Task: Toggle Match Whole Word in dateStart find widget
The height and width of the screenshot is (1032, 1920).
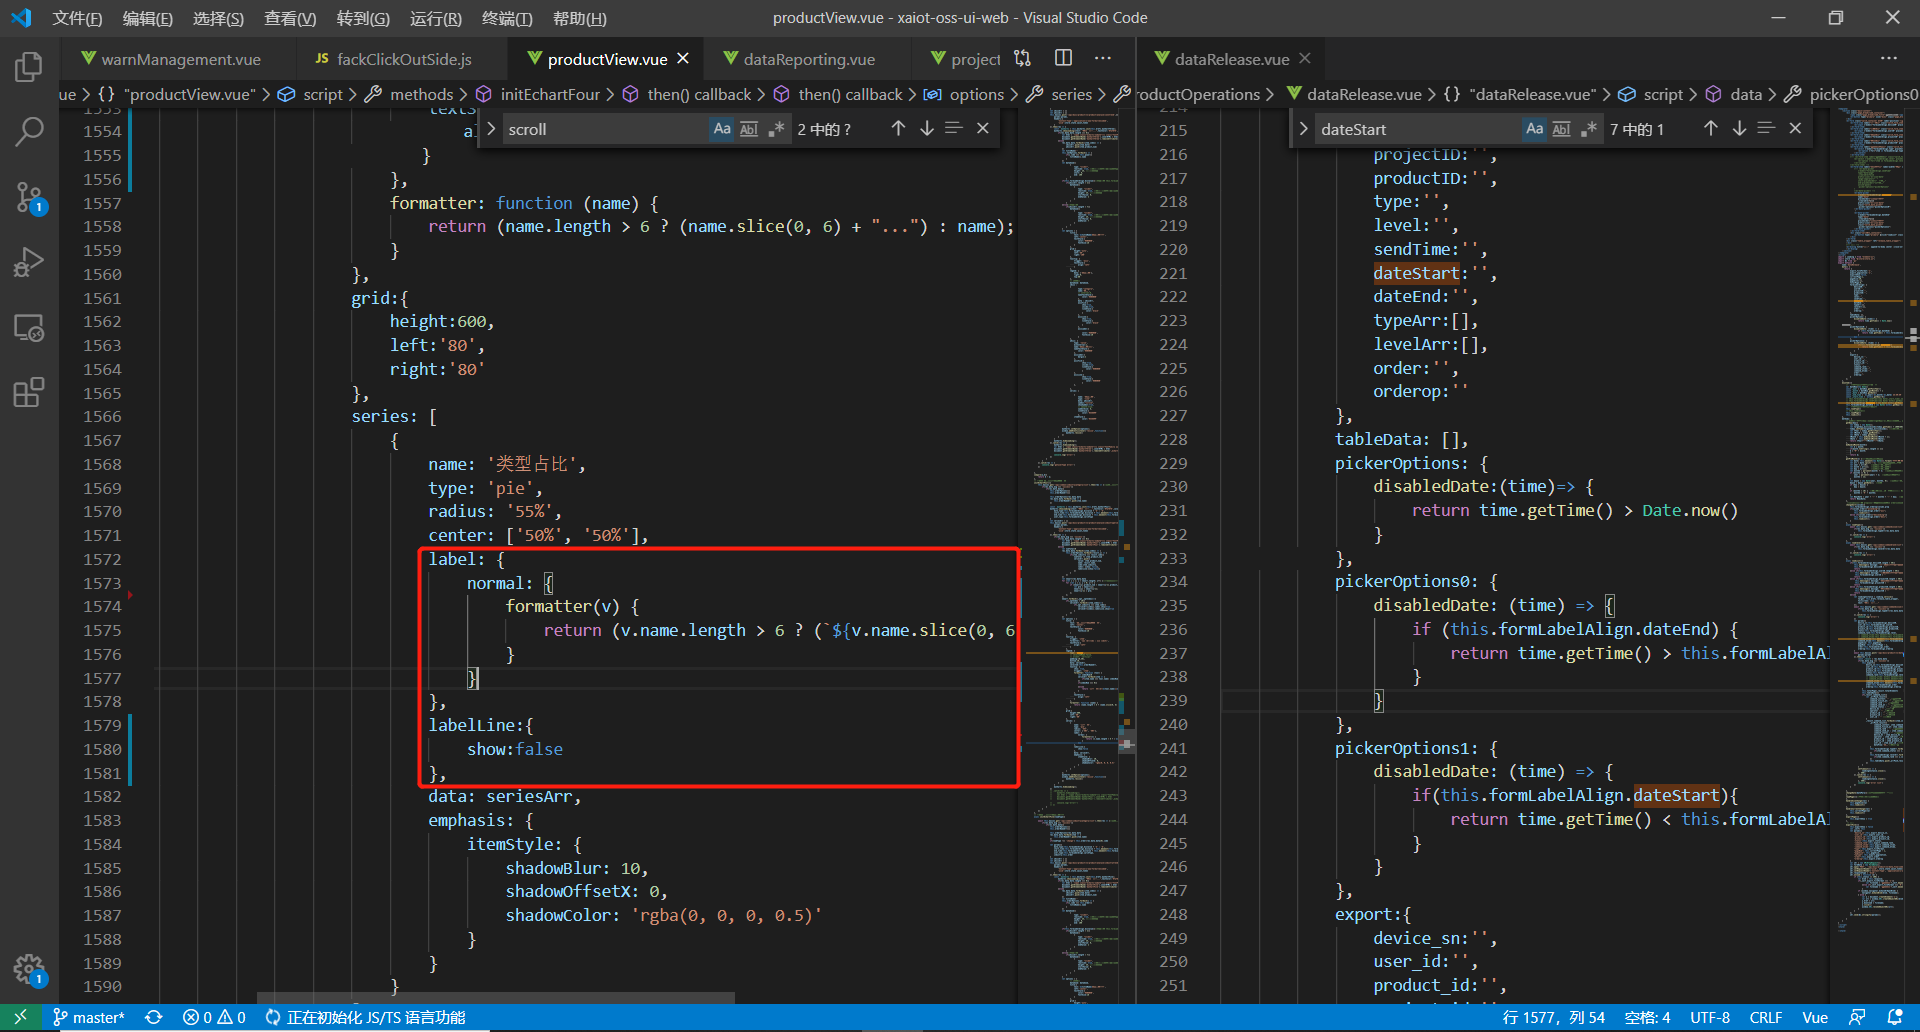Action: click(1561, 129)
